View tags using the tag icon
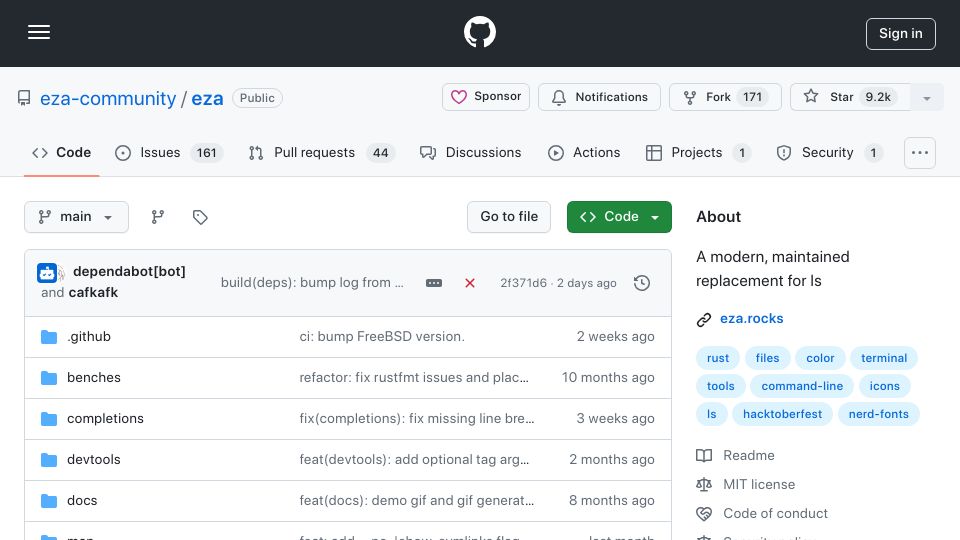This screenshot has height=540, width=960. pyautogui.click(x=200, y=217)
